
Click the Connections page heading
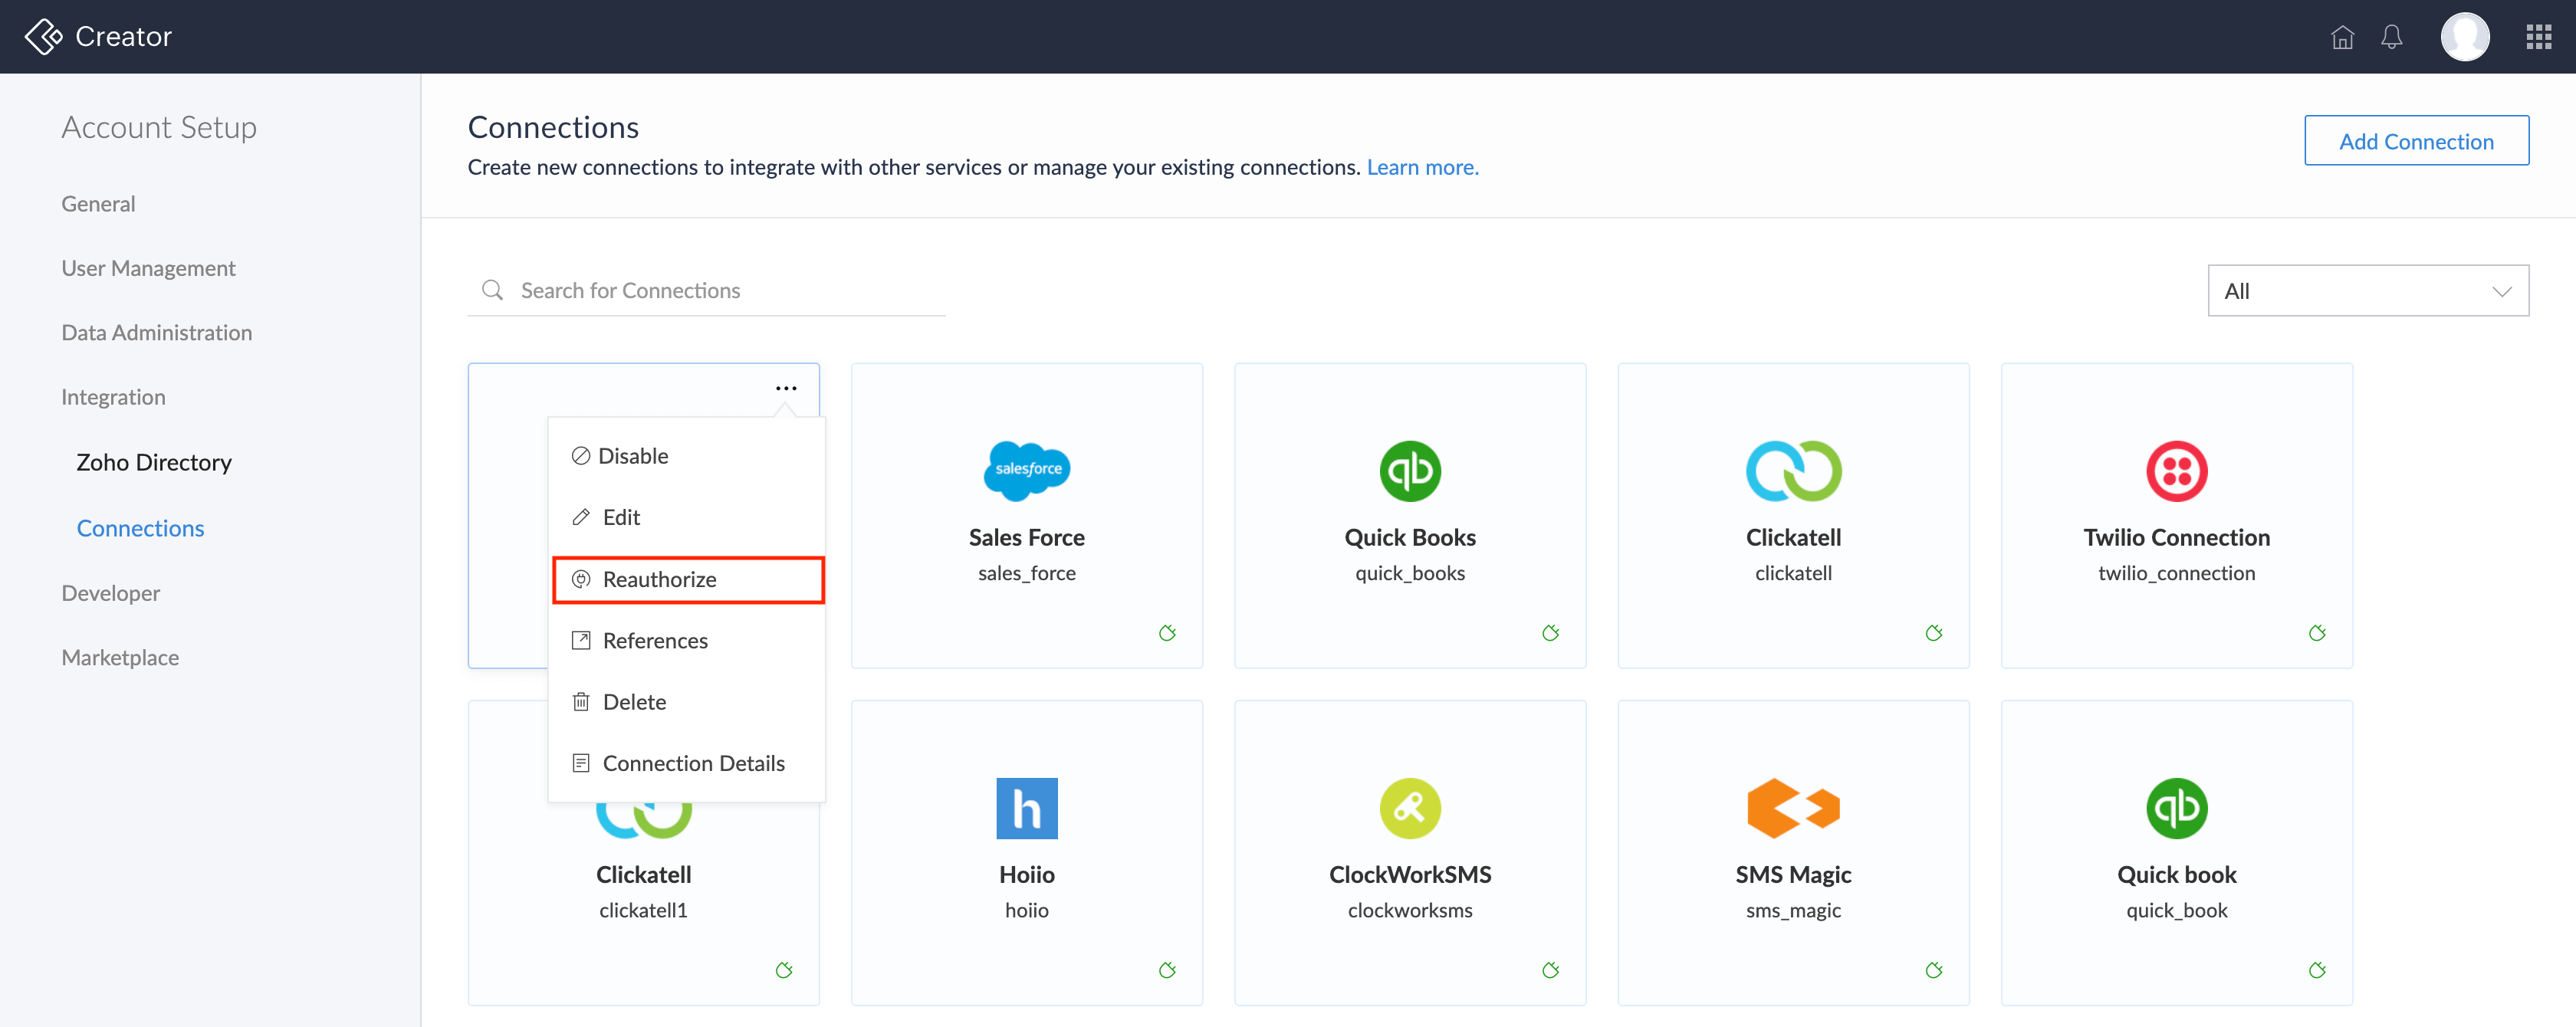point(553,127)
